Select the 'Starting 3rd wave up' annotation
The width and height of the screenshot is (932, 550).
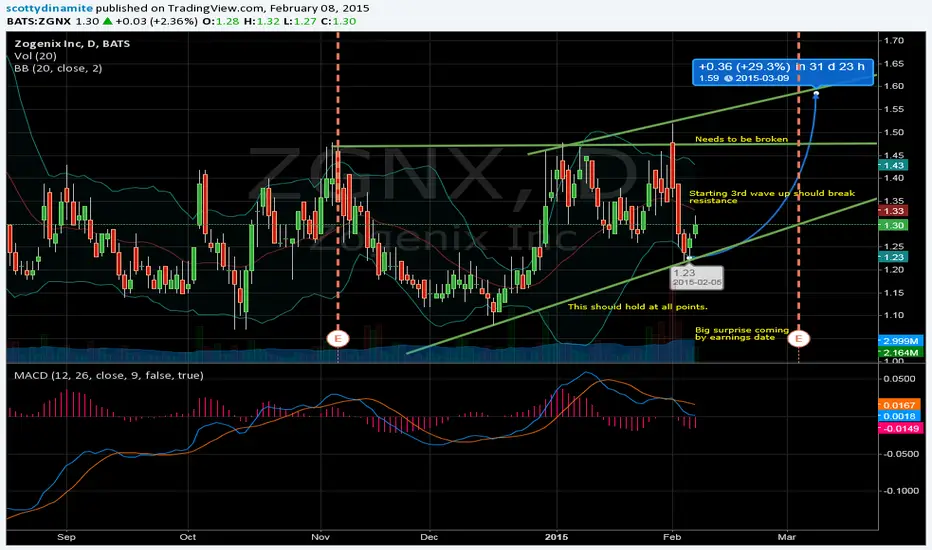[x=772, y=197]
